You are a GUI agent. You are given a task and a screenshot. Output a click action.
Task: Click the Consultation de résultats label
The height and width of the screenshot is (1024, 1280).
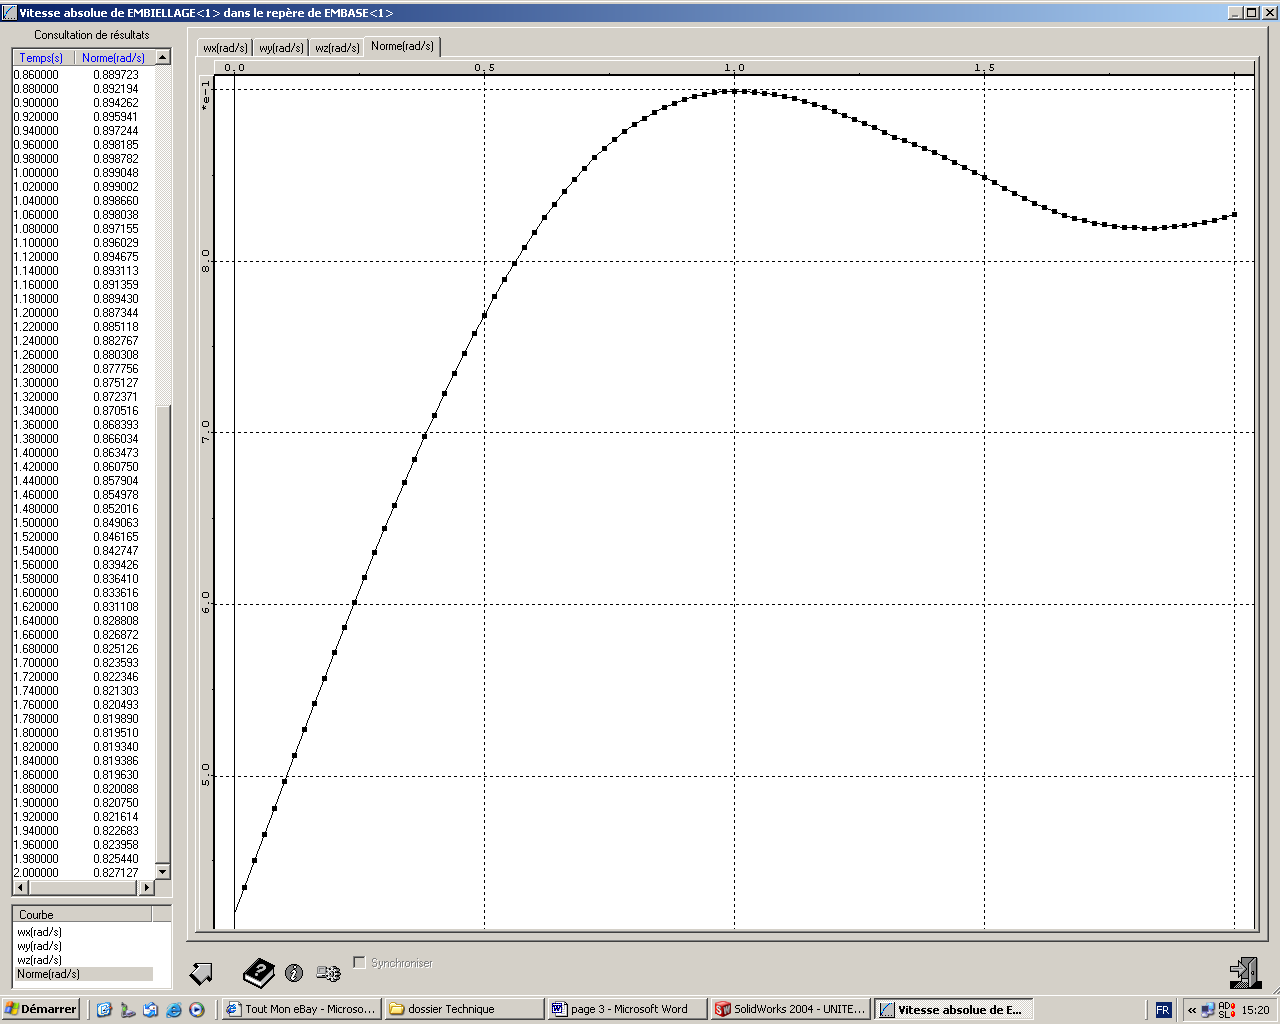tap(92, 35)
